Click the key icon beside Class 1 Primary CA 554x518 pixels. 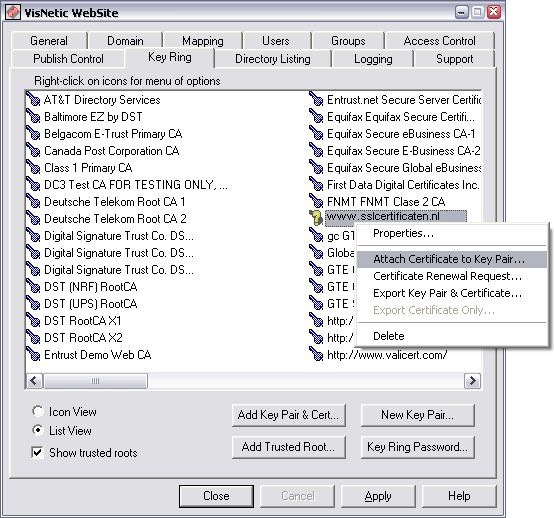pos(34,167)
